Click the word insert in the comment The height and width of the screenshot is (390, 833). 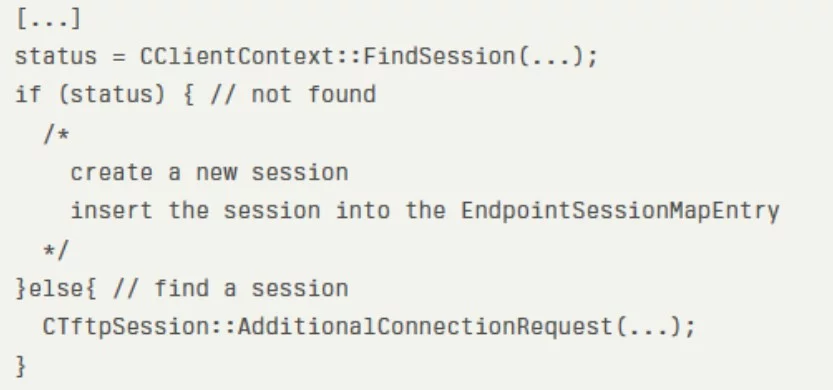click(112, 210)
